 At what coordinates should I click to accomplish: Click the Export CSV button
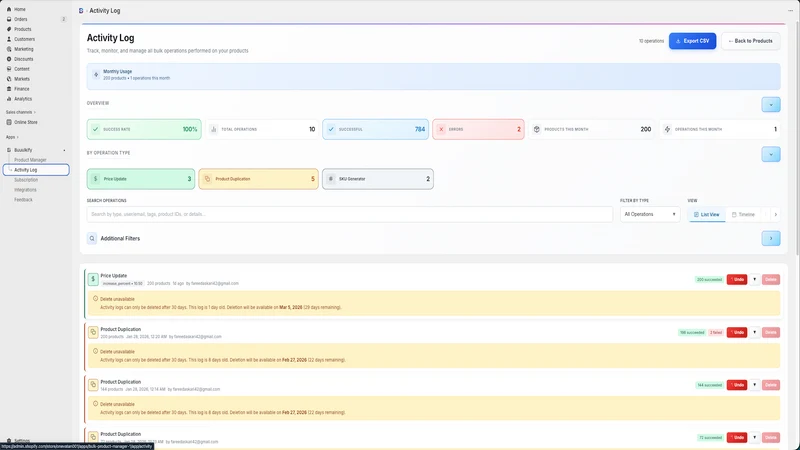point(692,41)
